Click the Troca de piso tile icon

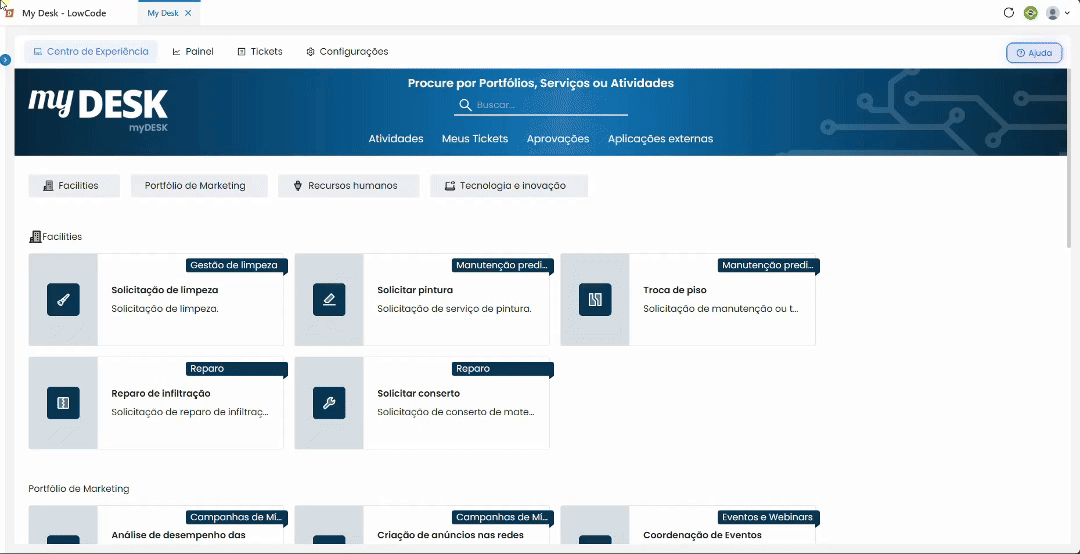[595, 300]
